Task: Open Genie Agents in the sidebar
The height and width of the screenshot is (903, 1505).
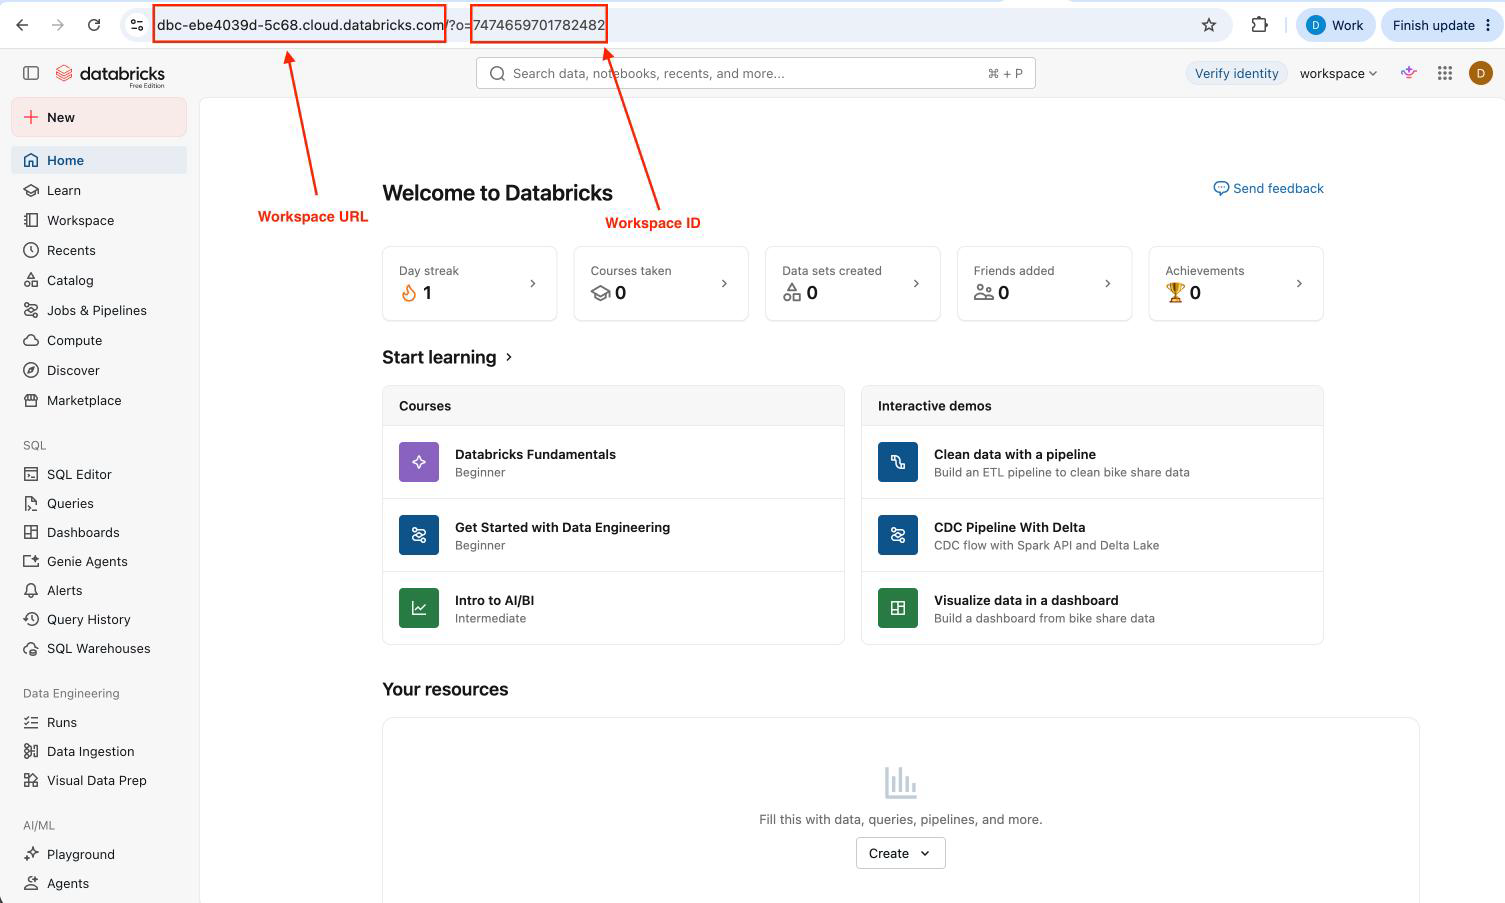Action: [x=99, y=561]
